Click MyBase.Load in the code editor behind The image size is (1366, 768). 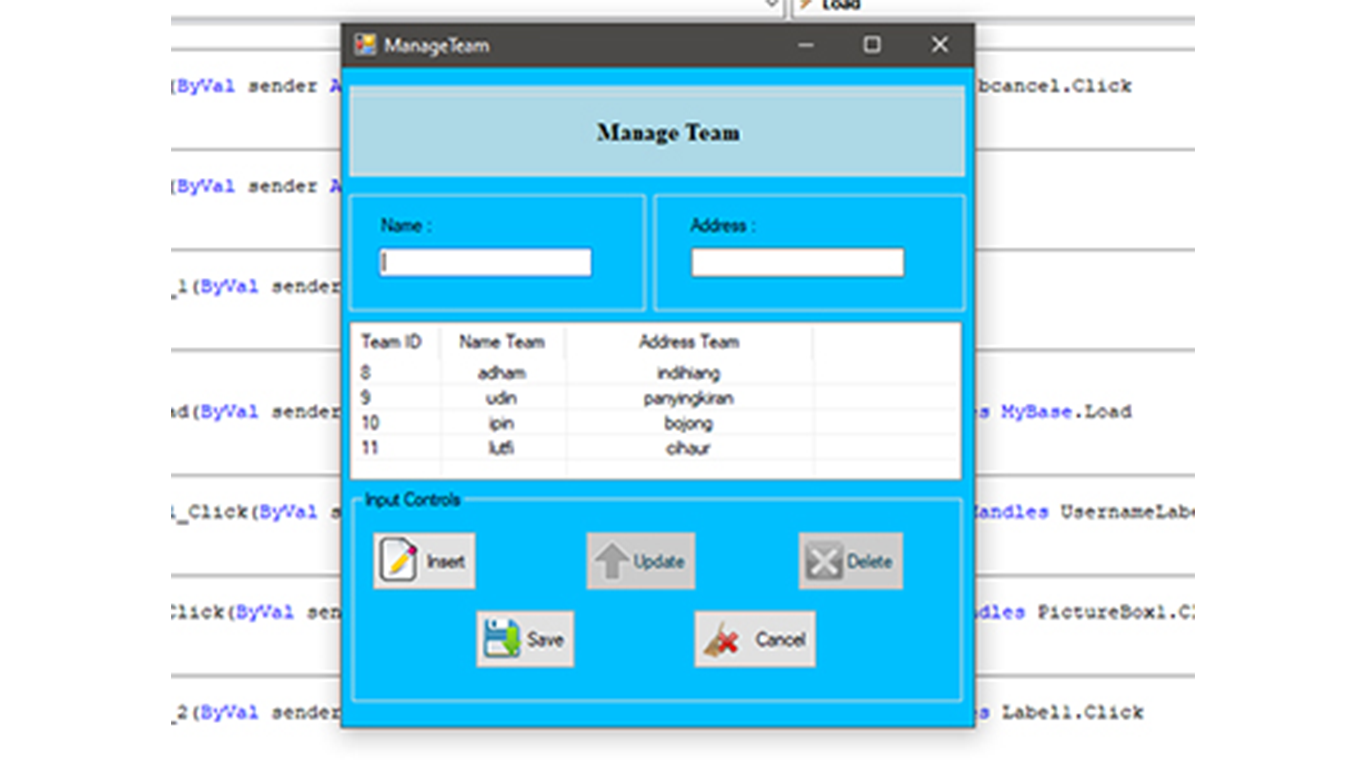click(x=1066, y=411)
